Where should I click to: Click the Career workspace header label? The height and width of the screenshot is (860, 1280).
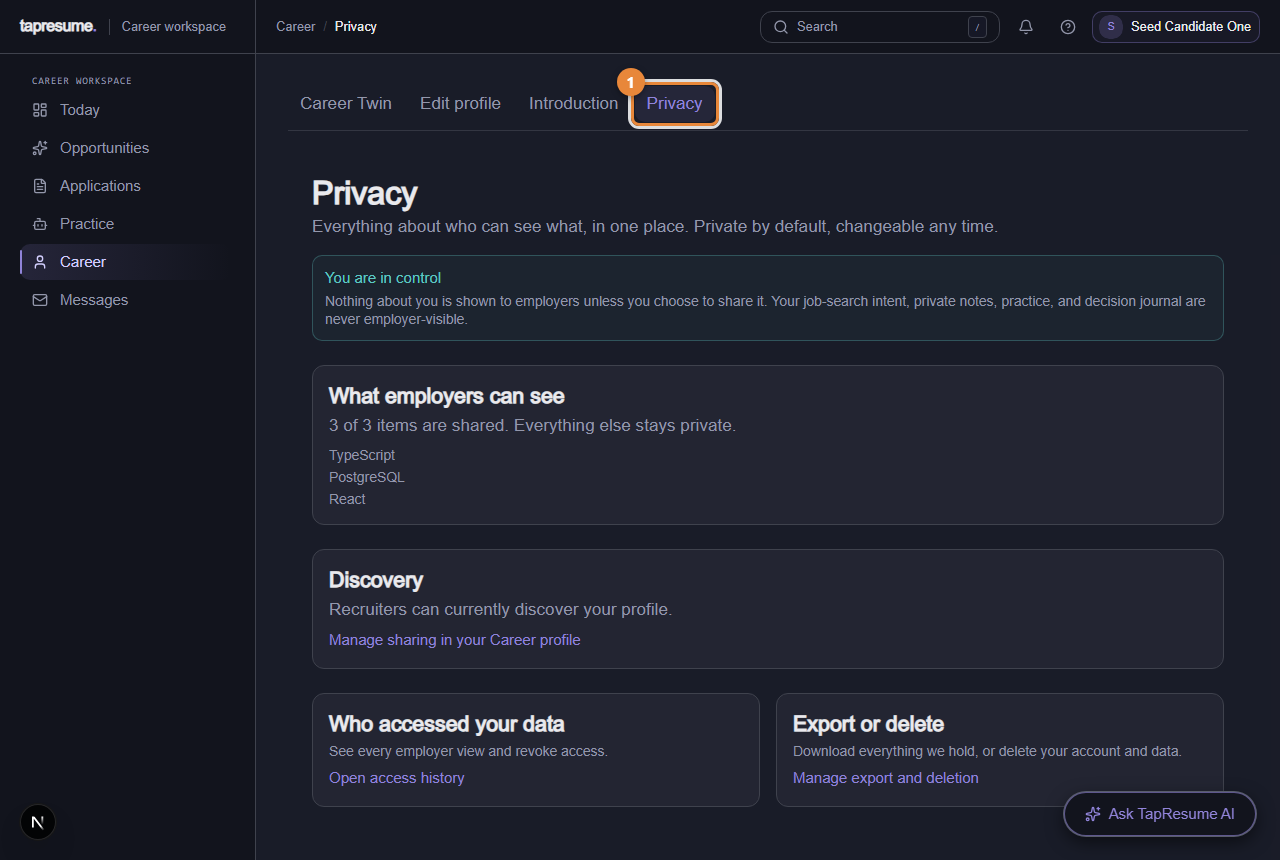pos(174,27)
